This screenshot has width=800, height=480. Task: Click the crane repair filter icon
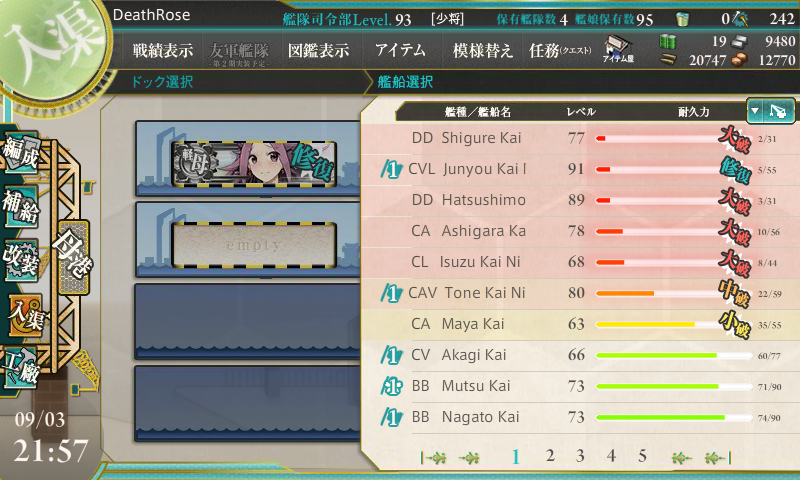779,111
